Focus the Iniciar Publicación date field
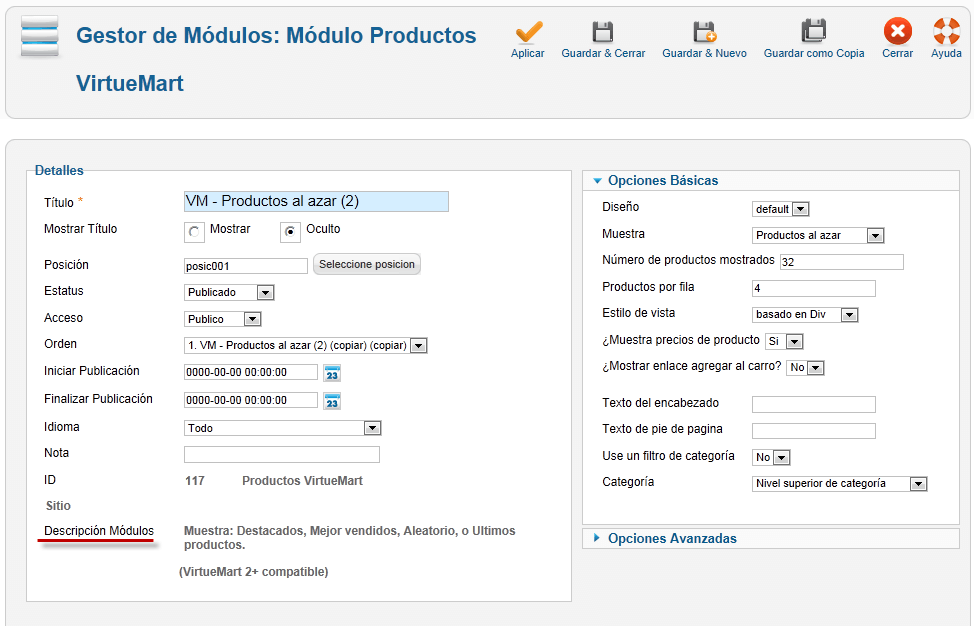This screenshot has width=974, height=626. pos(251,373)
